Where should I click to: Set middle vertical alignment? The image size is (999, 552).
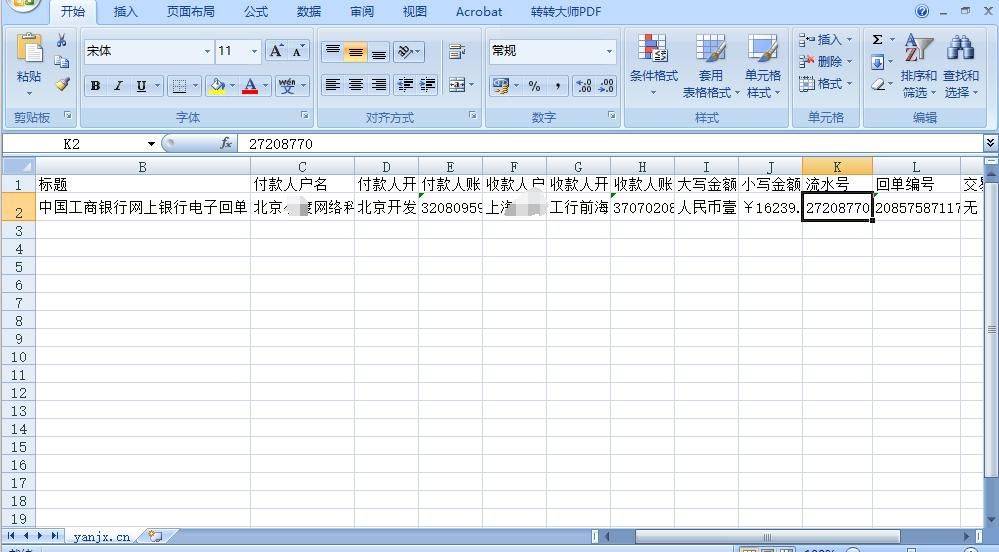[356, 52]
